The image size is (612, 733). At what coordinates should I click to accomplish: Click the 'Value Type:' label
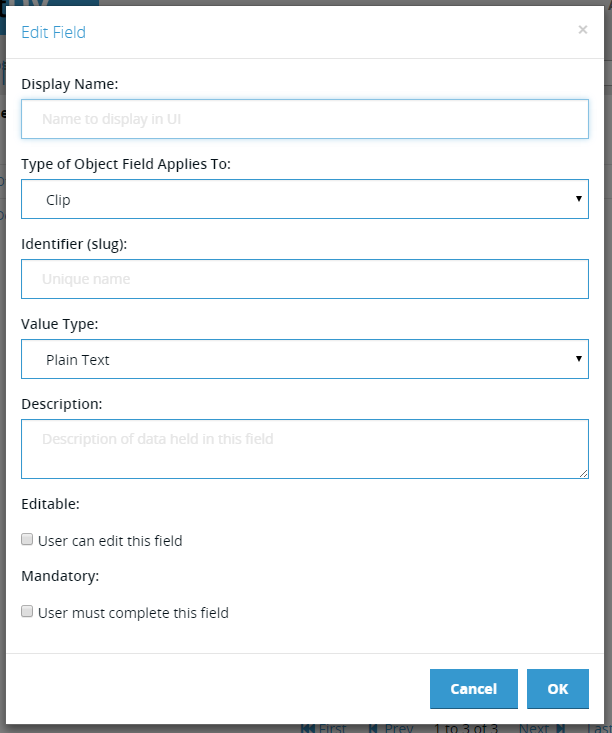pos(60,324)
